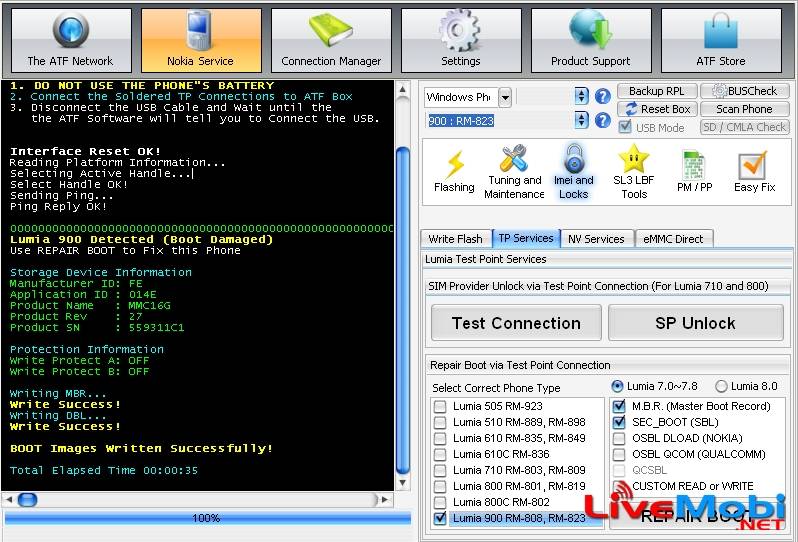The height and width of the screenshot is (542, 798).
Task: Switch to the NV Services tab
Action: point(596,239)
